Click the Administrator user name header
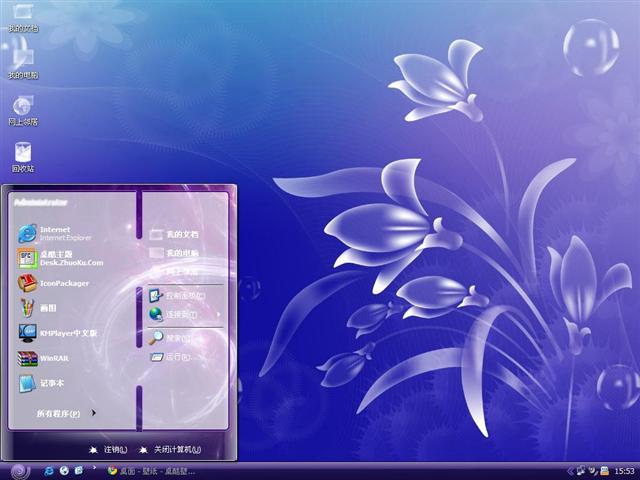 pos(40,202)
